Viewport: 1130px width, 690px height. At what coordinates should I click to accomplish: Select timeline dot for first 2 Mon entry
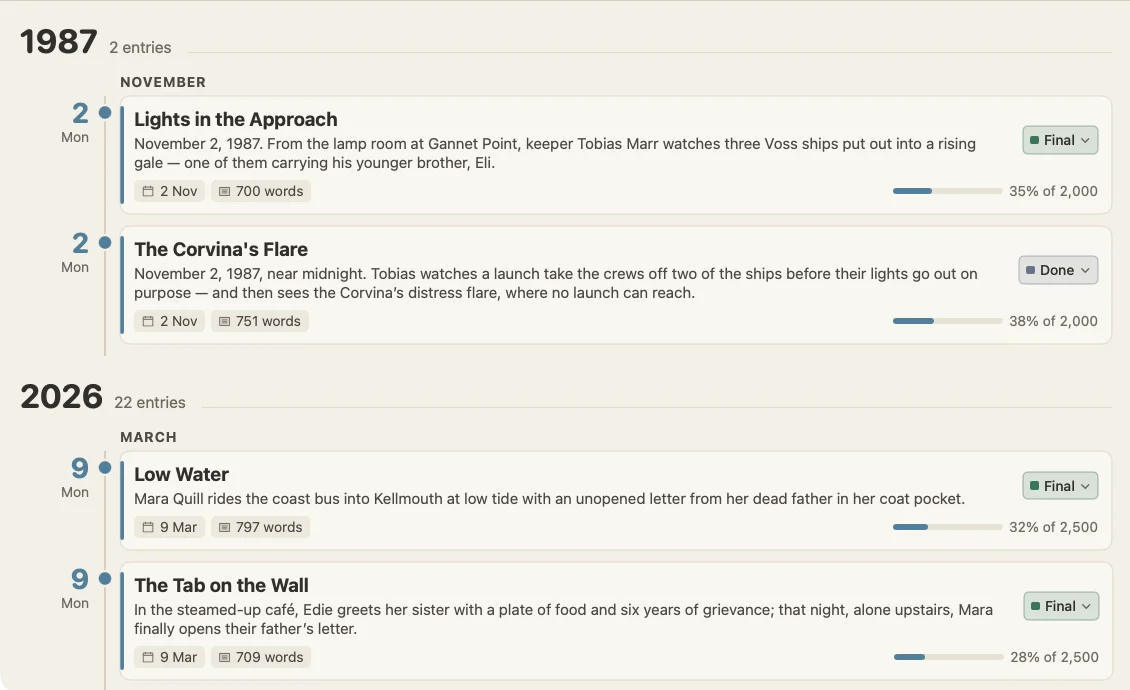[105, 112]
